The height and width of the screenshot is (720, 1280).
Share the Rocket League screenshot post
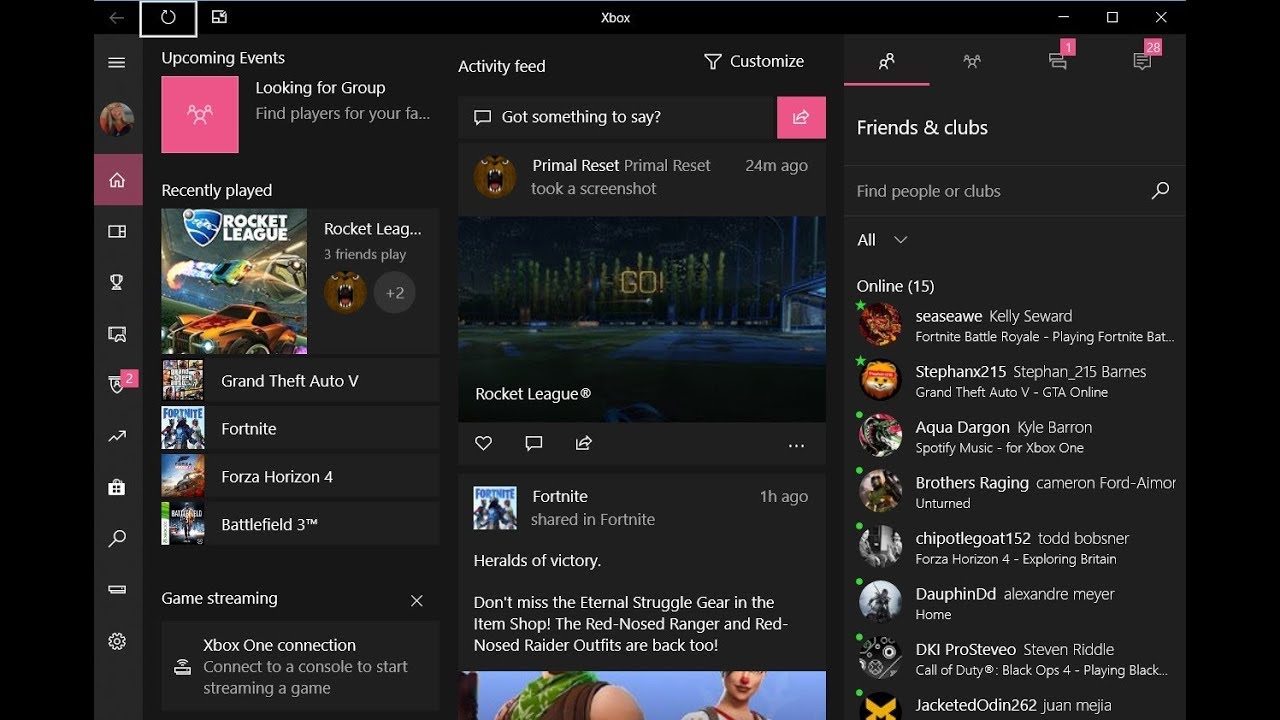tap(584, 443)
